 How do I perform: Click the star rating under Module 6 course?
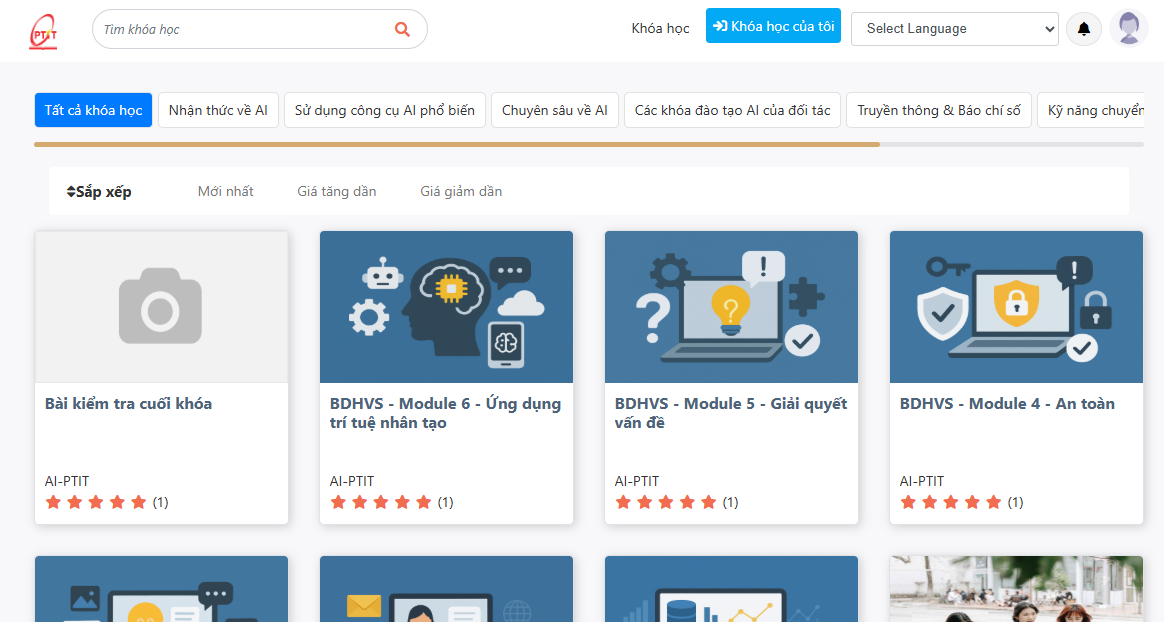(381, 502)
